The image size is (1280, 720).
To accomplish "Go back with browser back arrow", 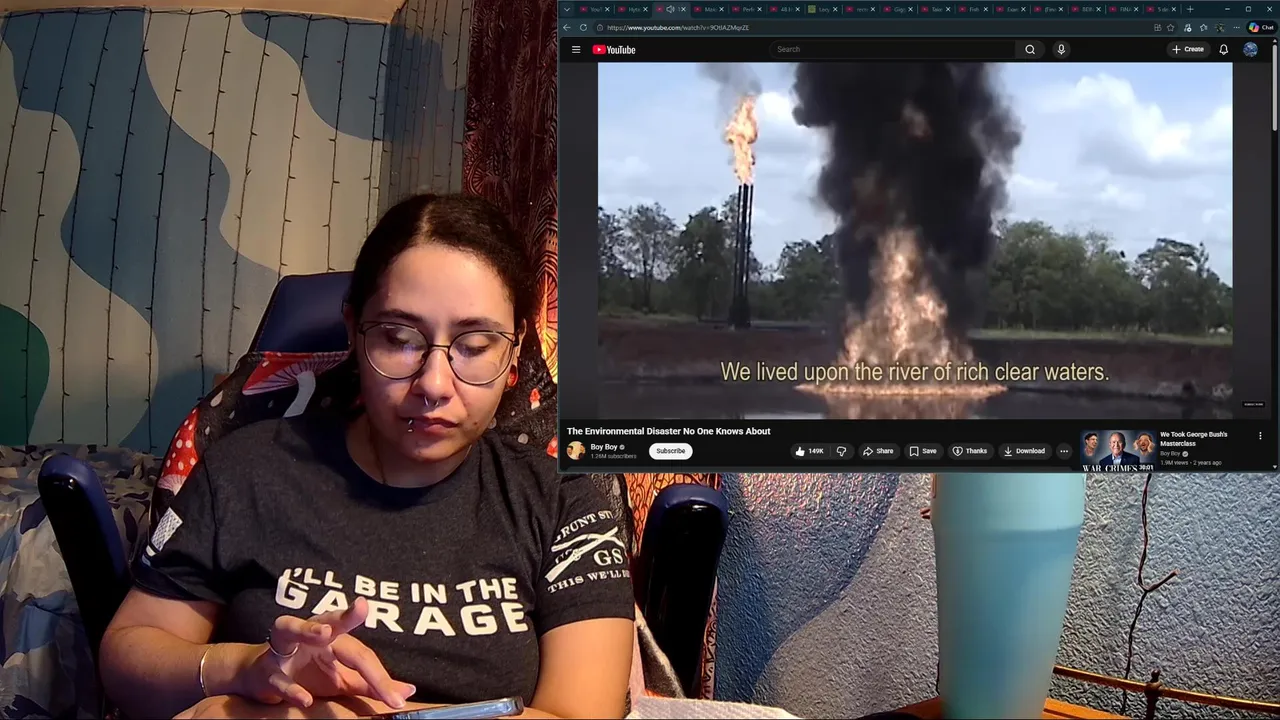I will click(567, 27).
